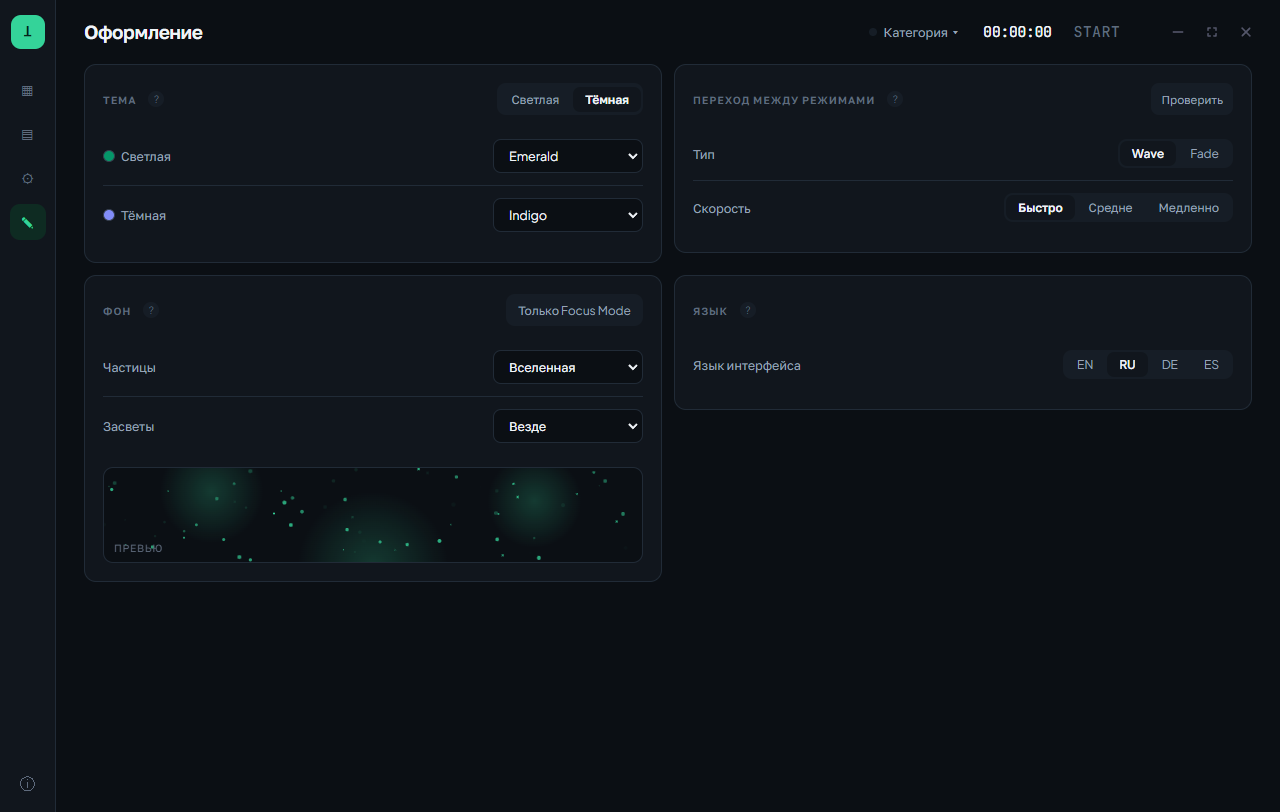Minimize the window
Image resolution: width=1280 pixels, height=812 pixels.
[1178, 32]
